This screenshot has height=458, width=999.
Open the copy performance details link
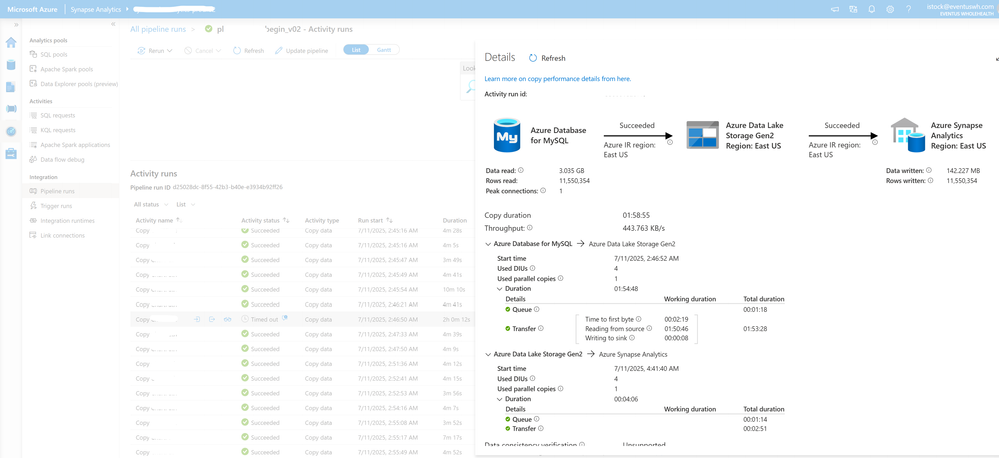557,78
